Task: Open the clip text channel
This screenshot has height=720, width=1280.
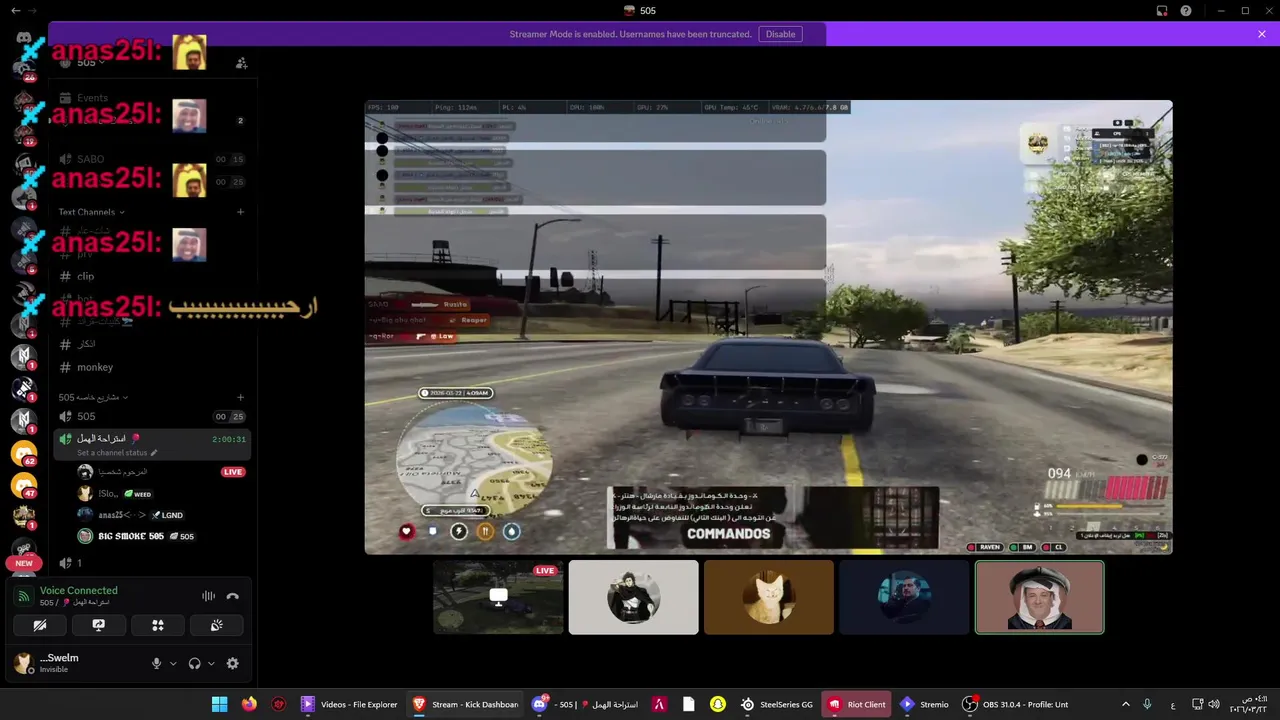Action: tap(150, 276)
